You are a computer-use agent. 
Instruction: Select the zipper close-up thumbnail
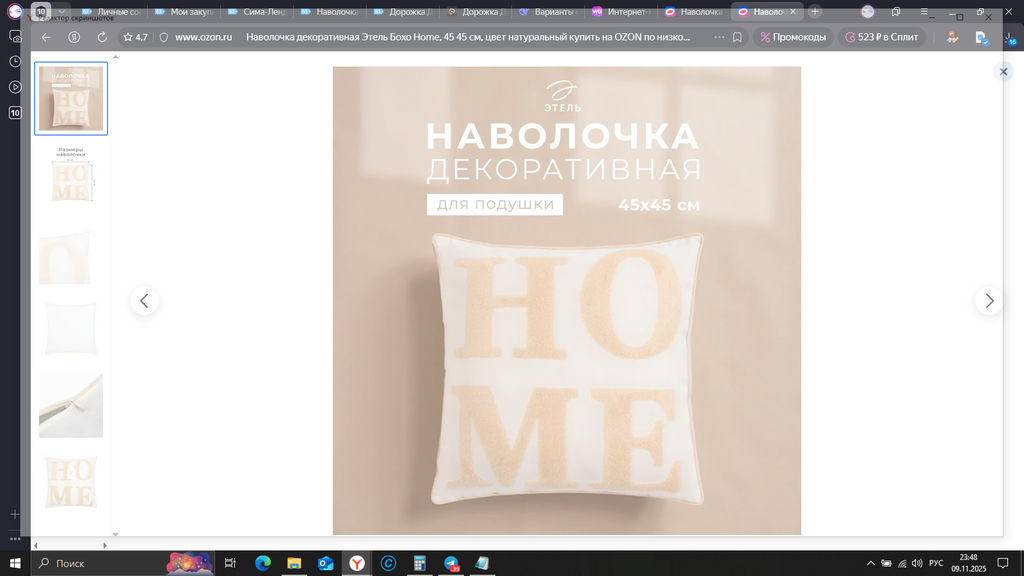(70, 405)
